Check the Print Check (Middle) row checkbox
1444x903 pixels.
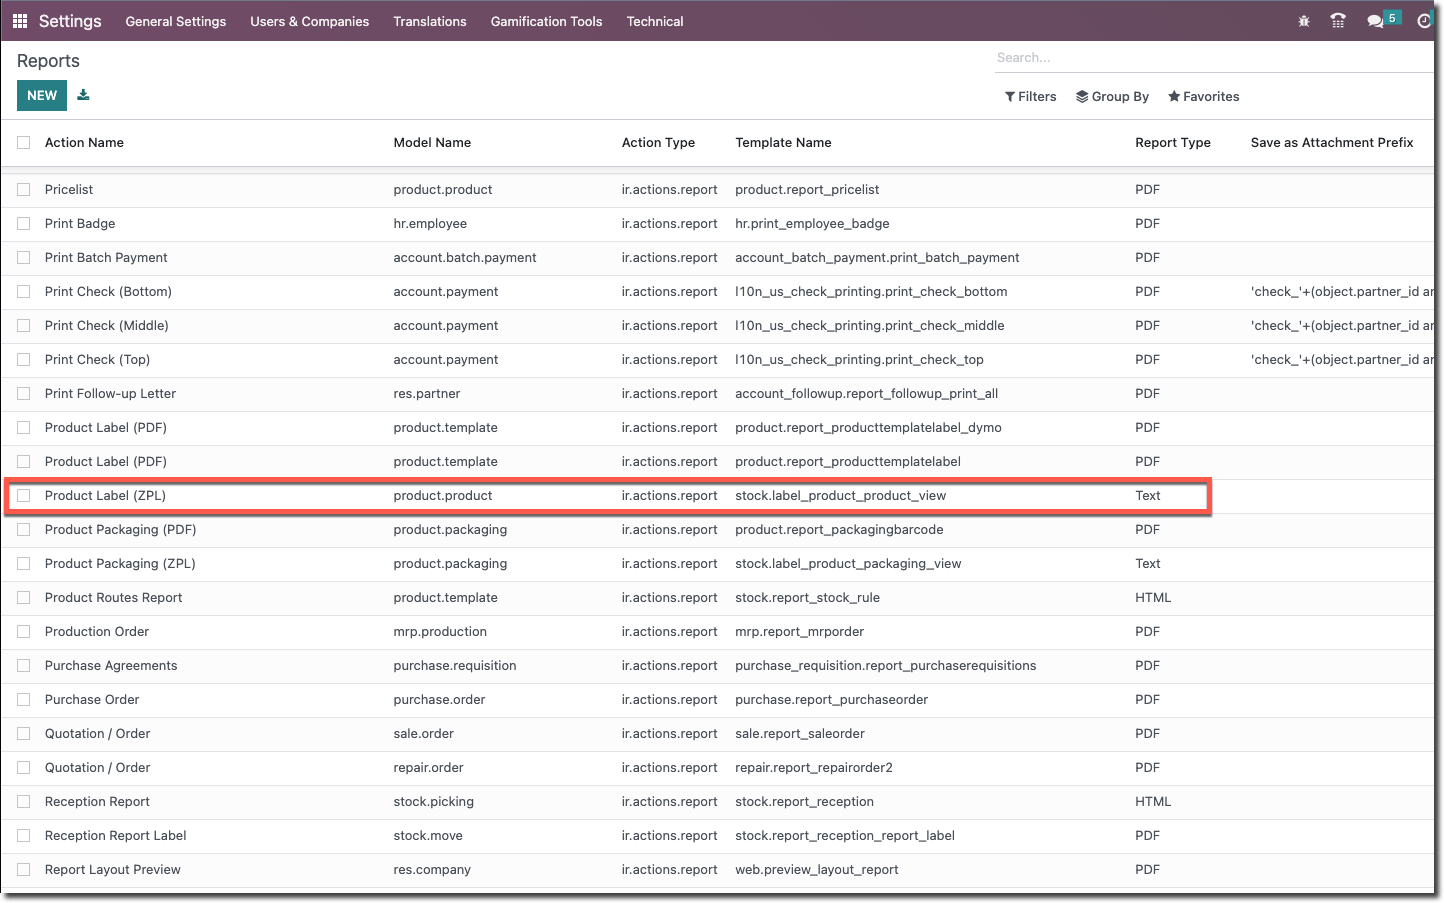coord(24,326)
